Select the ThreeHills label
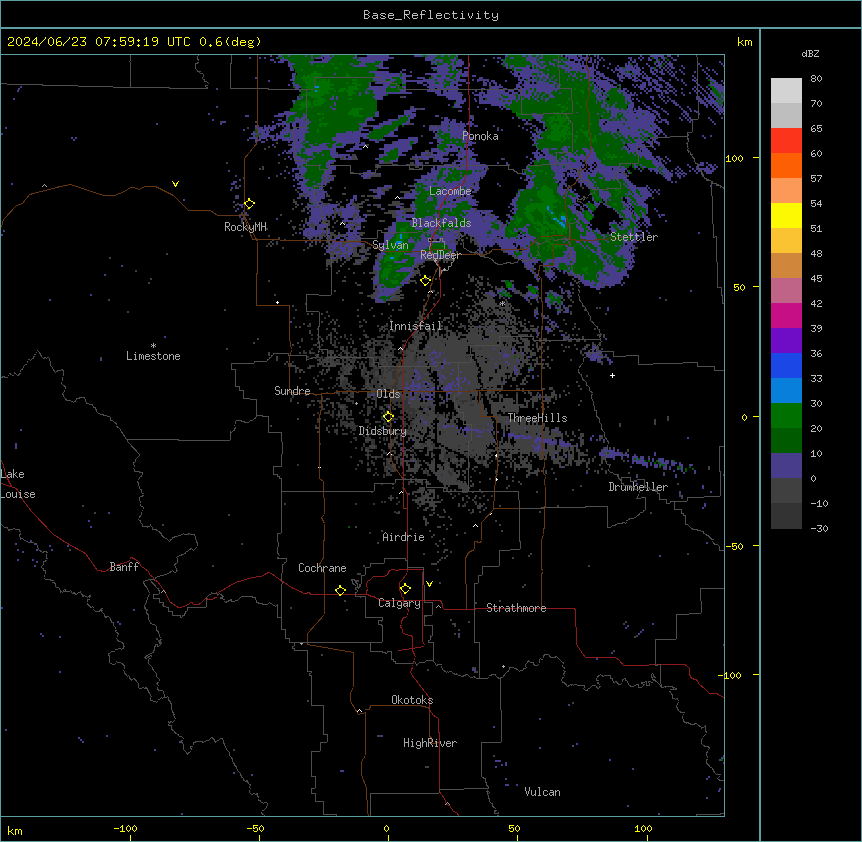 click(537, 418)
